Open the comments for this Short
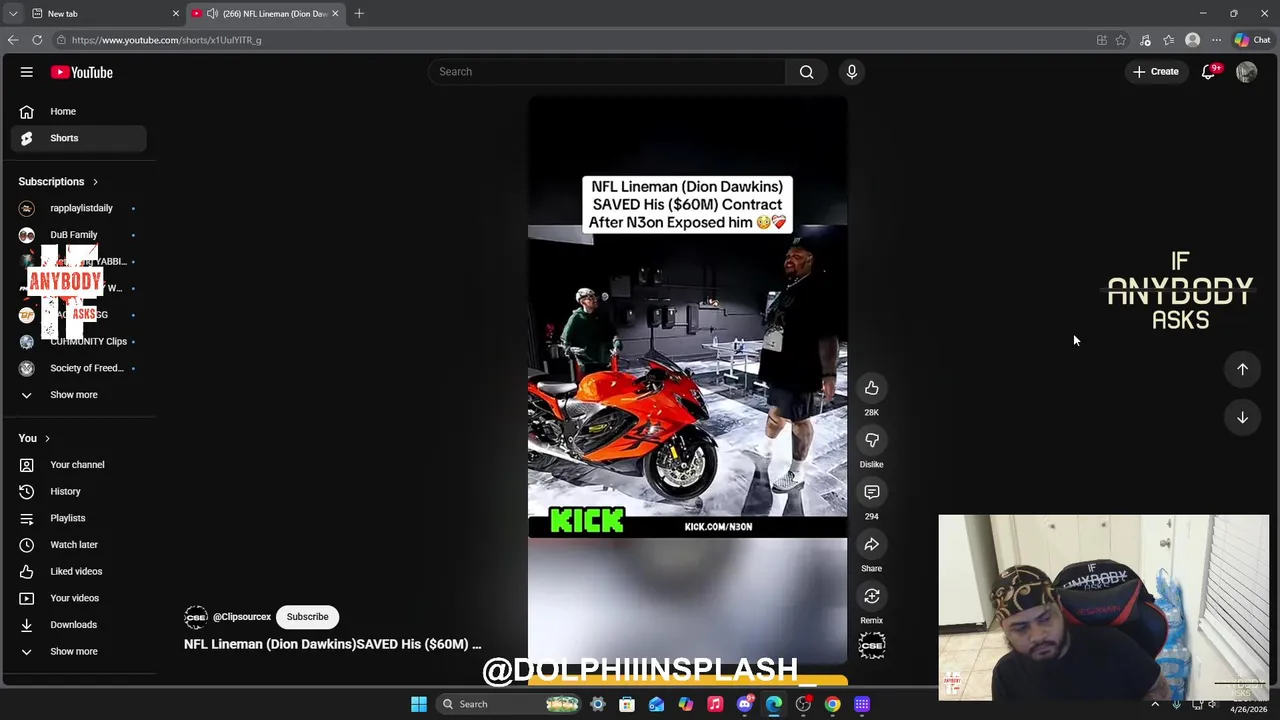The image size is (1280, 720). coord(872,492)
